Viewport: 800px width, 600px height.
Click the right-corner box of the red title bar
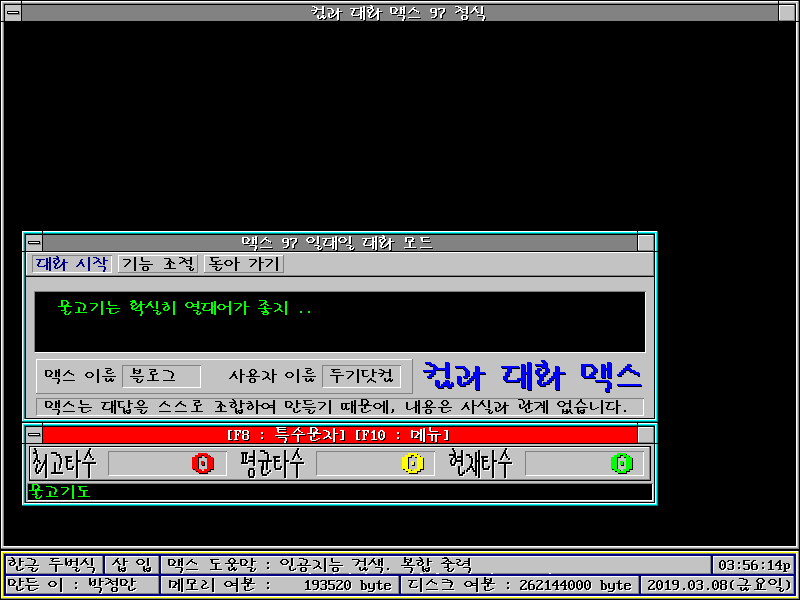[x=646, y=435]
